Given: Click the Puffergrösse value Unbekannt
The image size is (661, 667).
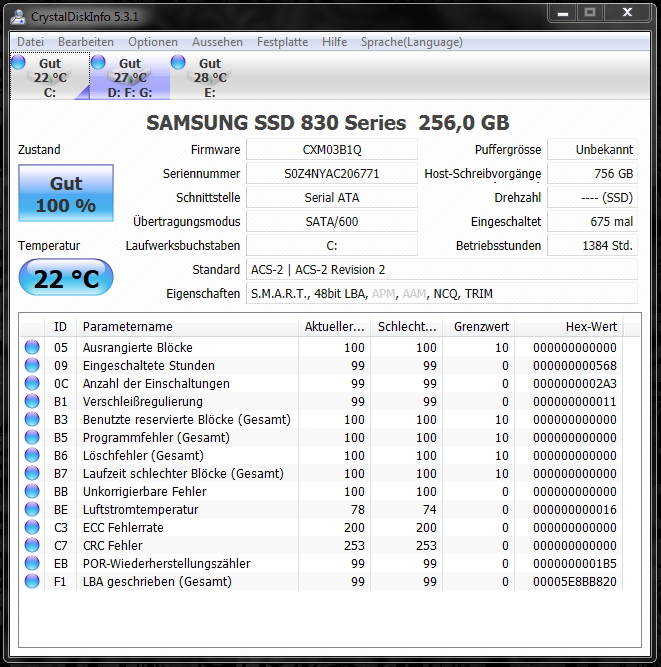Looking at the screenshot, I should [x=593, y=149].
